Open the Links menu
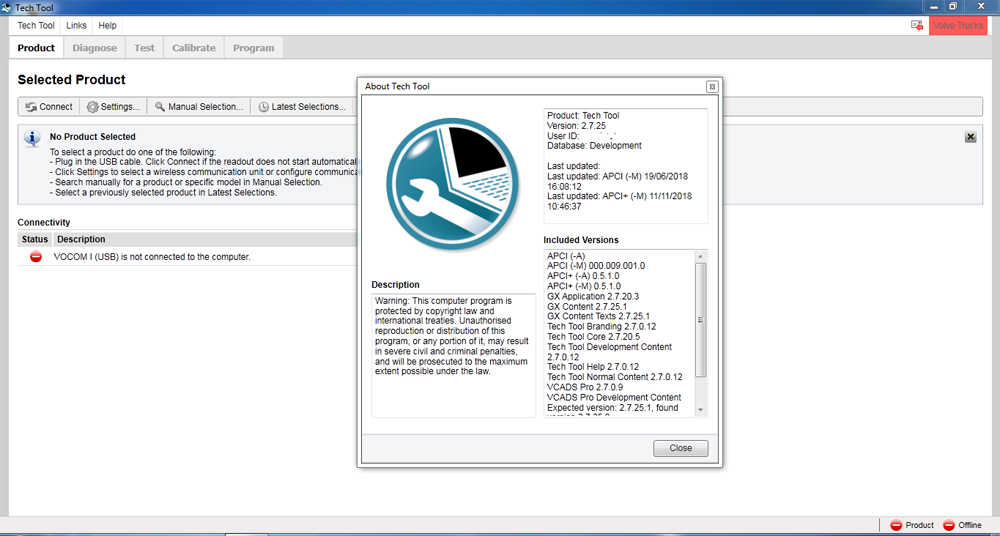Image resolution: width=1000 pixels, height=536 pixels. (77, 26)
